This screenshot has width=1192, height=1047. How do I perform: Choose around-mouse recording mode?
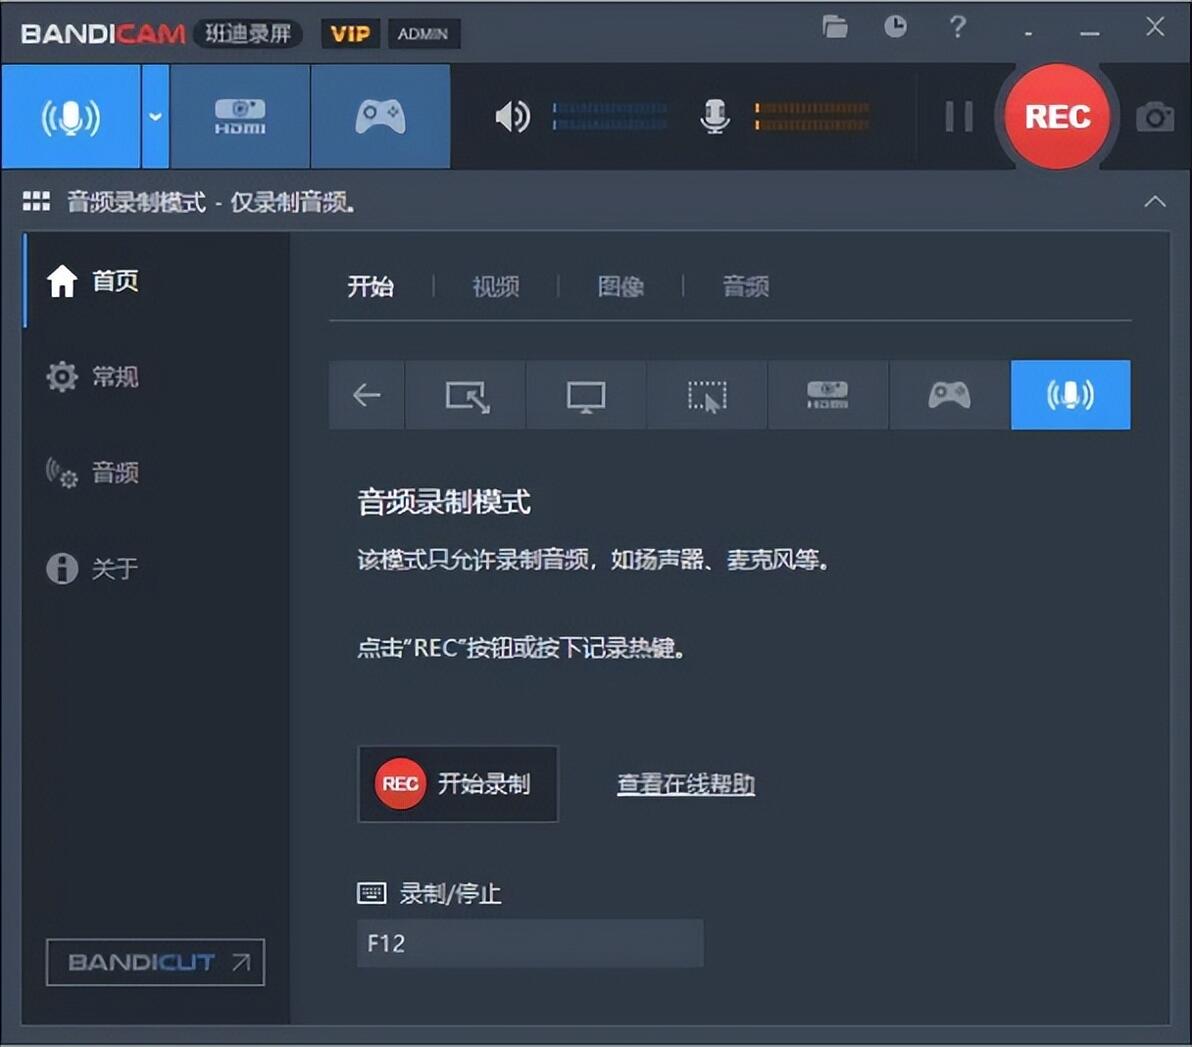click(707, 395)
